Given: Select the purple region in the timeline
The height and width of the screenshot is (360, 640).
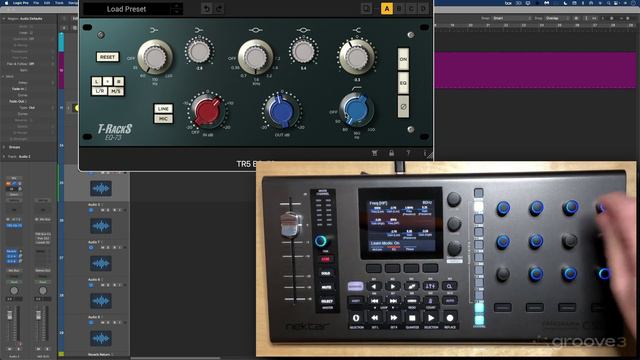Looking at the screenshot, I should click(536, 70).
